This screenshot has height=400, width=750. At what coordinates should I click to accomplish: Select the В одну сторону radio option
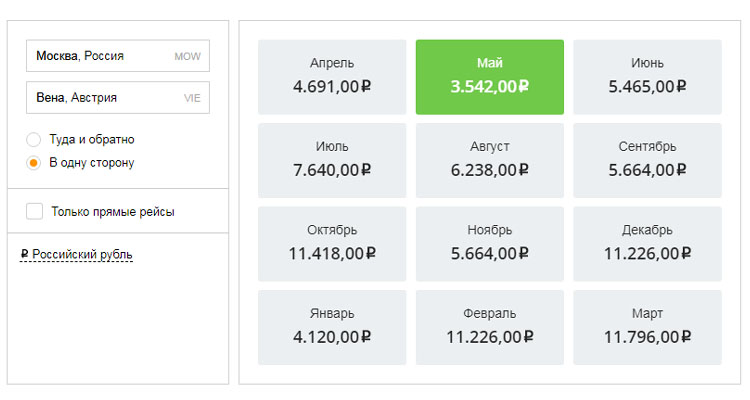point(34,162)
